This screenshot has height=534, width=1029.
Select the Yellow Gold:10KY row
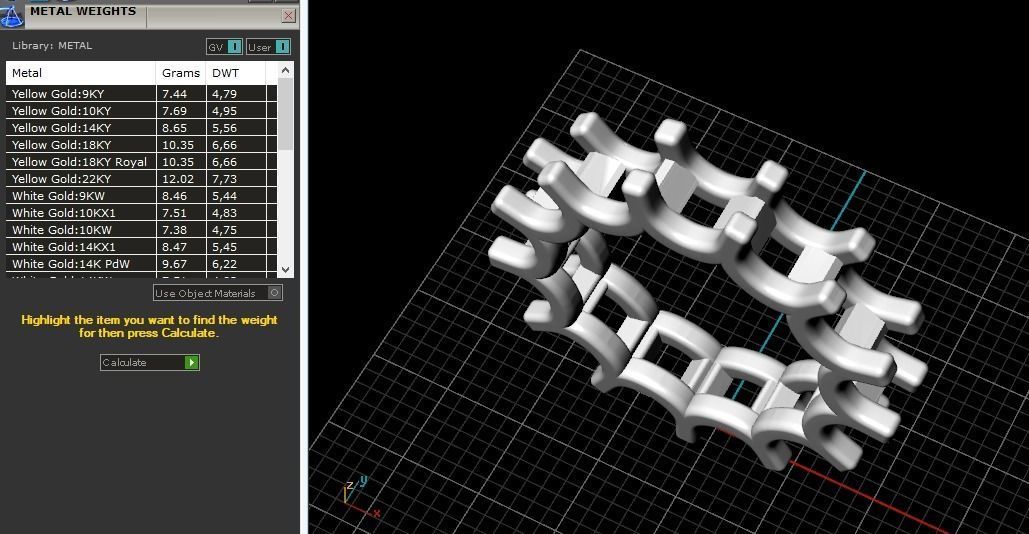point(141,111)
